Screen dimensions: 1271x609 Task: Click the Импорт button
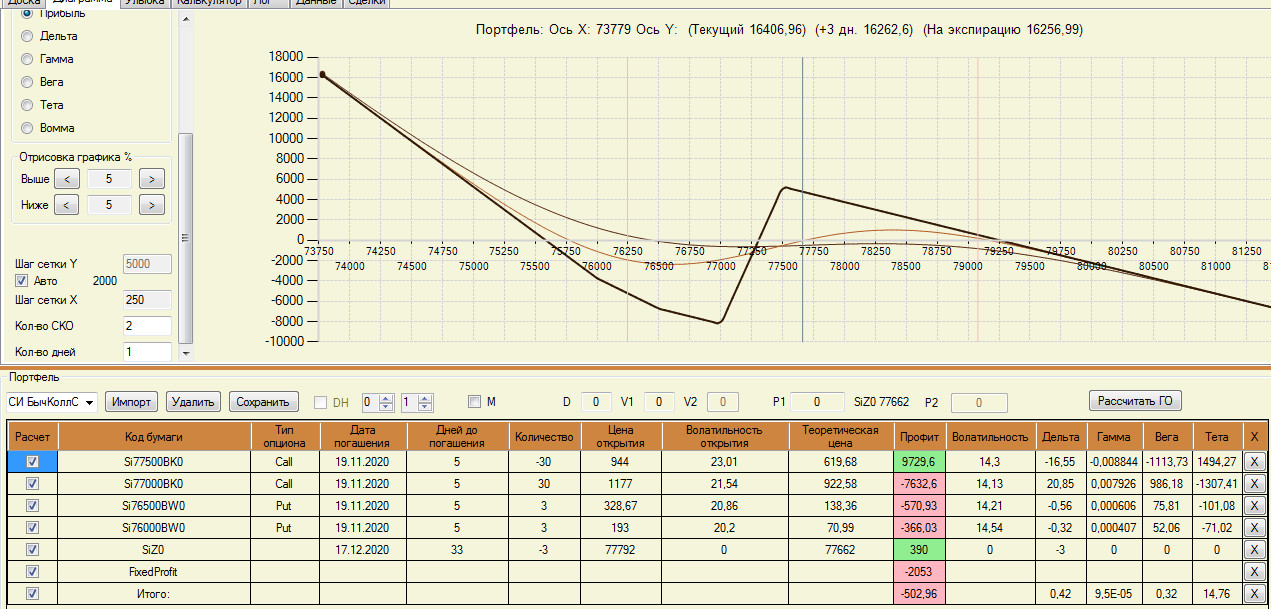(x=132, y=402)
